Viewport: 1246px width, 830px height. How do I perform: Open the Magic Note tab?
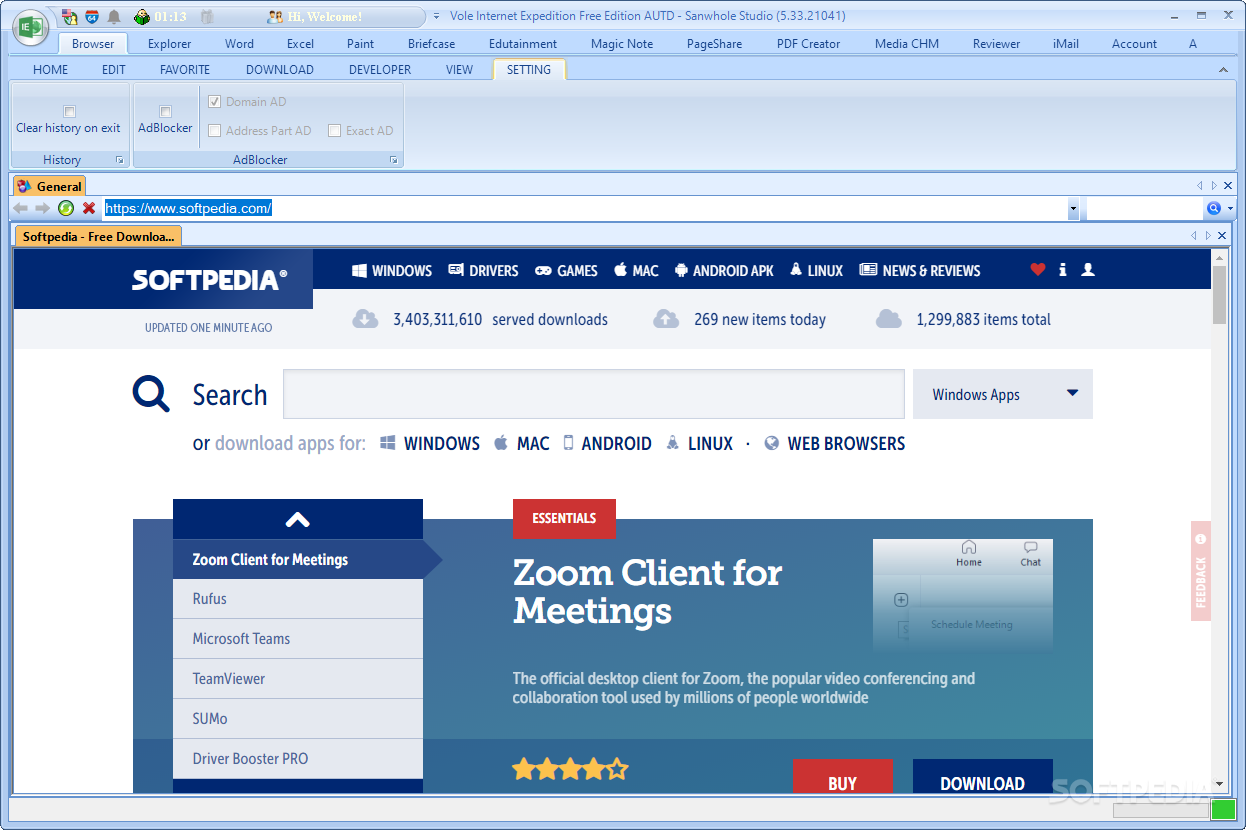(x=622, y=44)
